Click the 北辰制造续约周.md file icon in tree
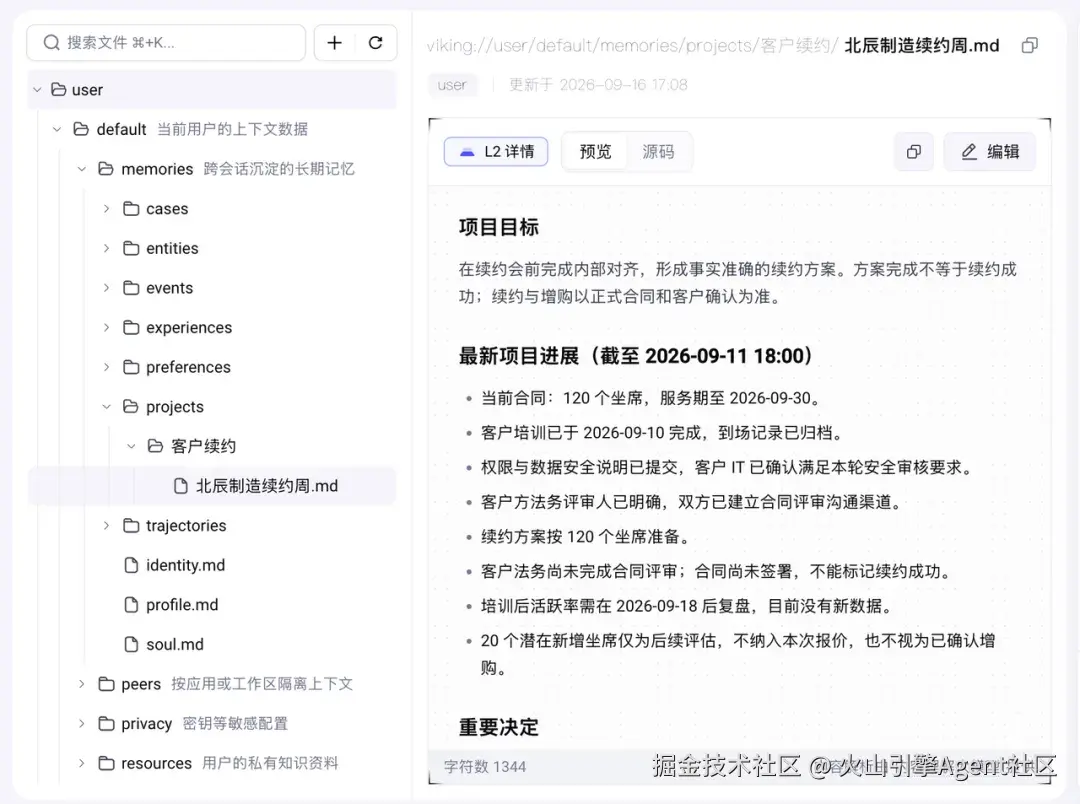This screenshot has width=1080, height=804. pos(180,486)
